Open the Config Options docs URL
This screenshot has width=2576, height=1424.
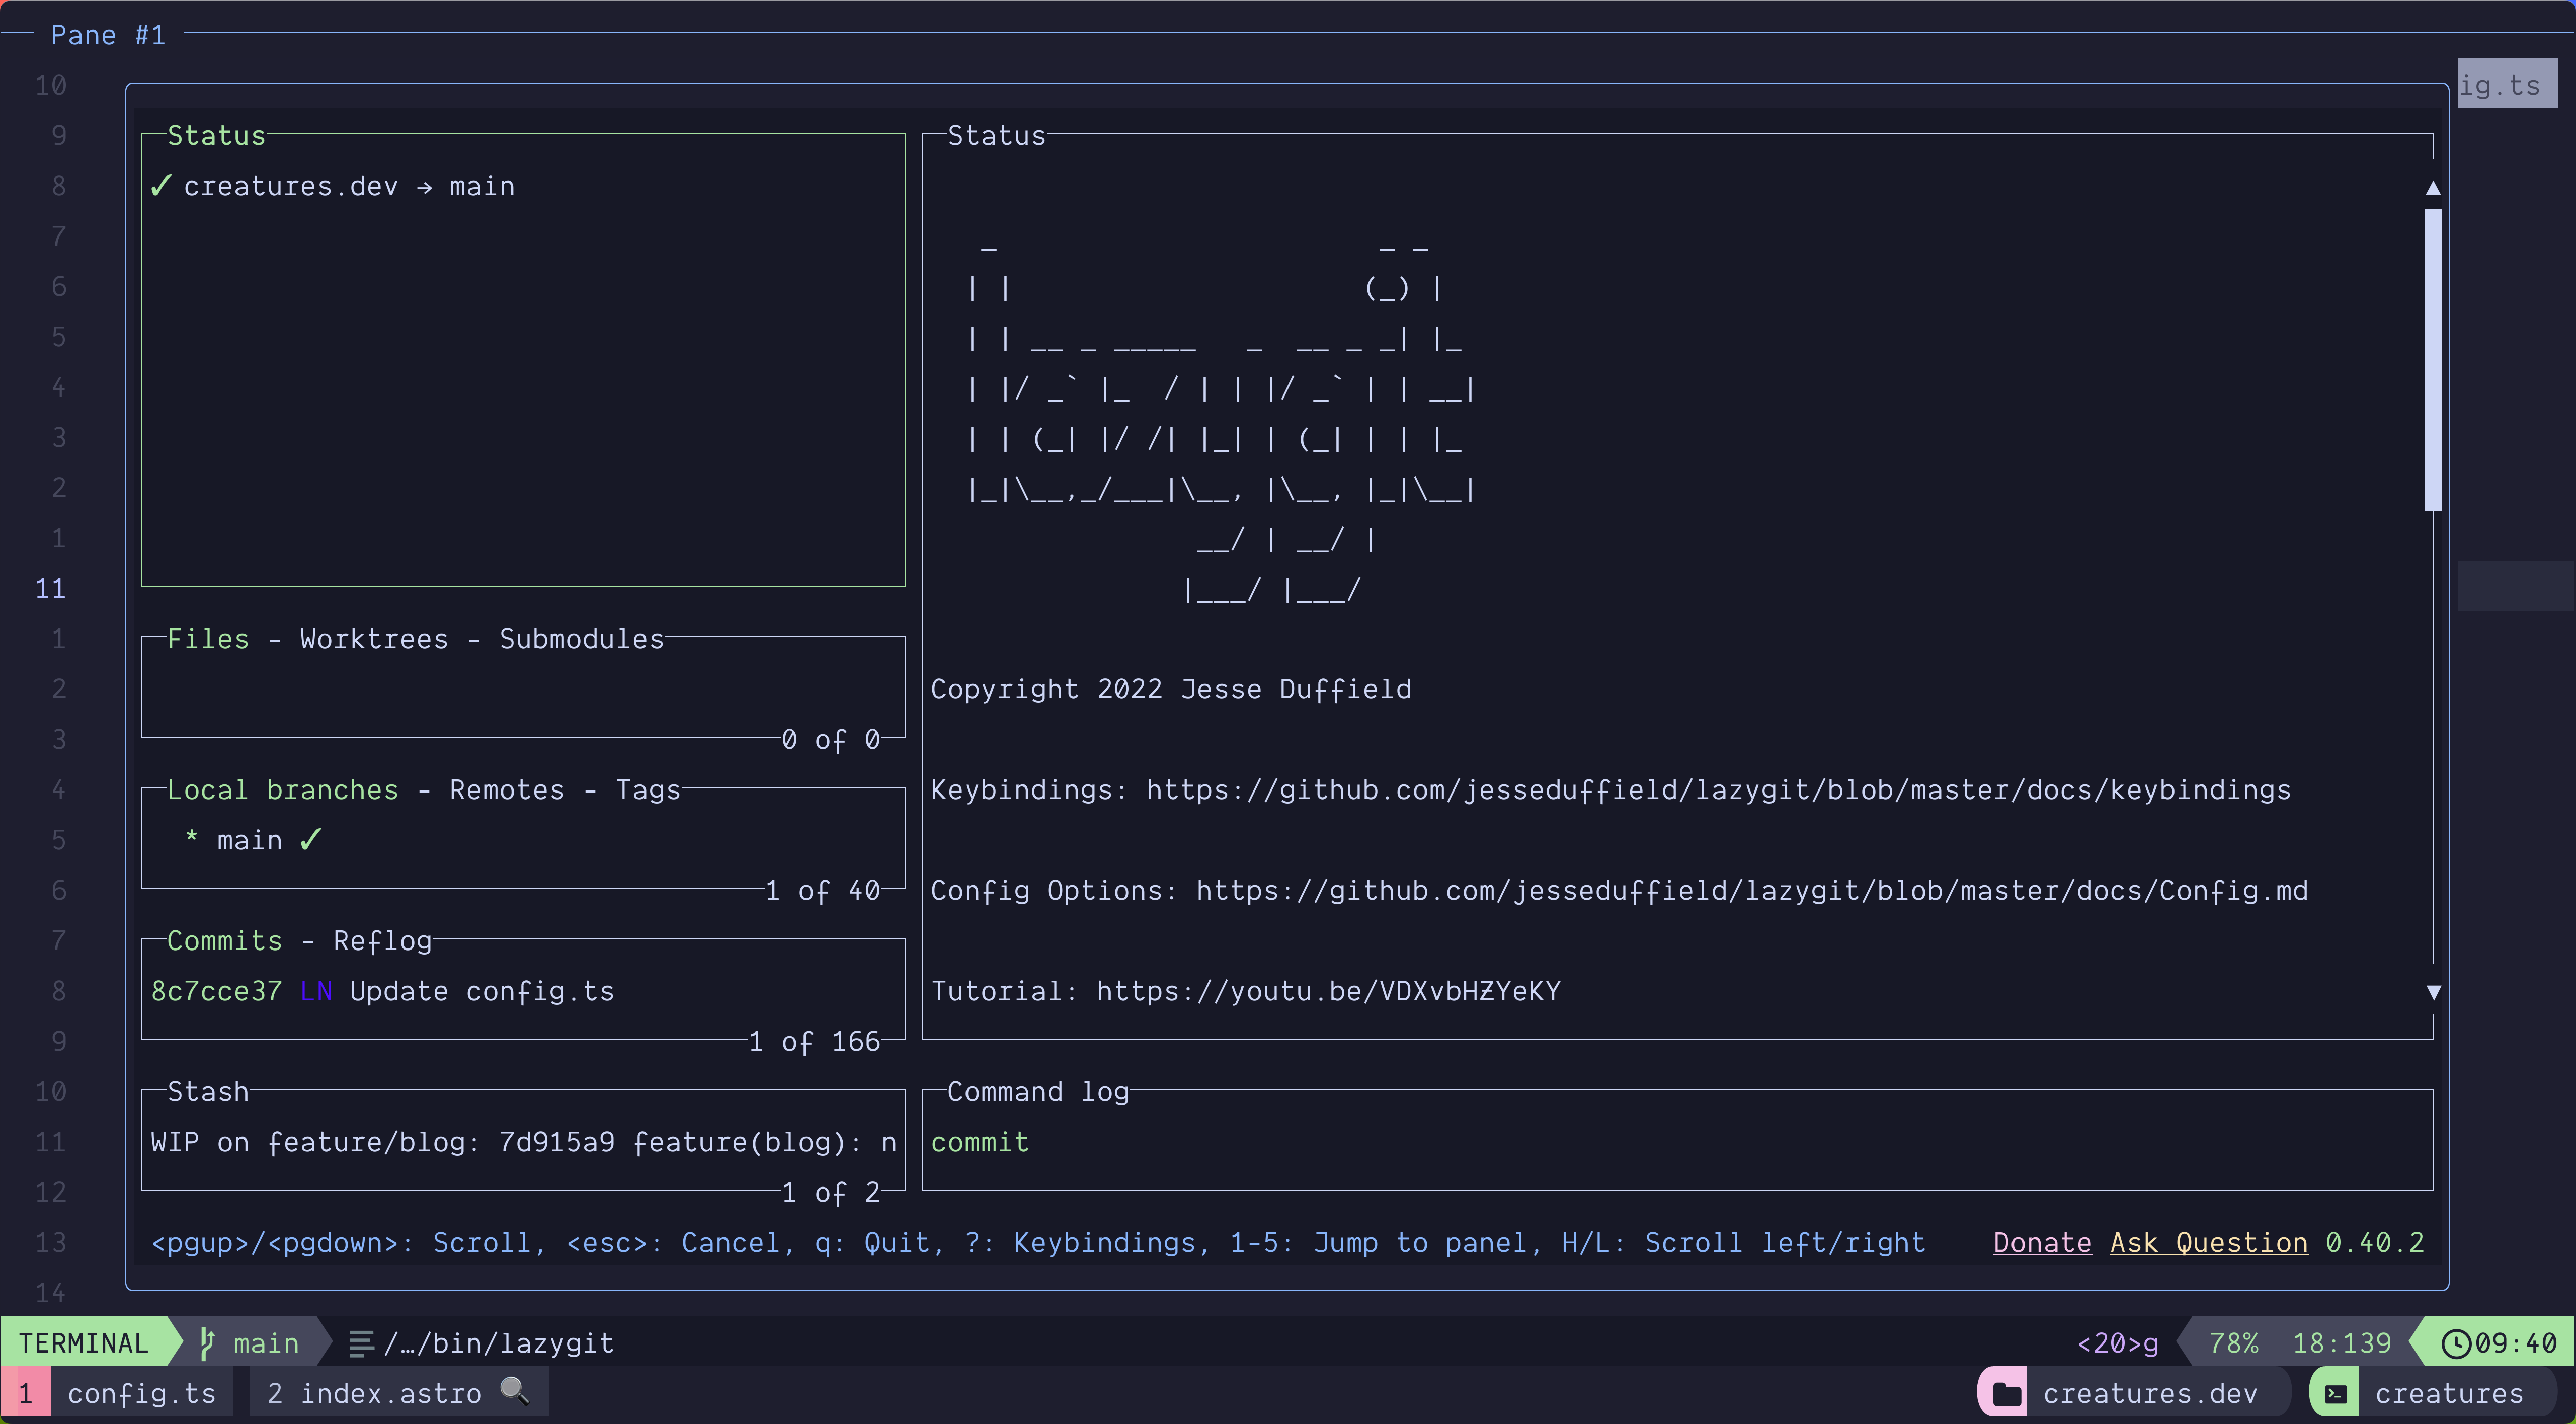(1752, 891)
